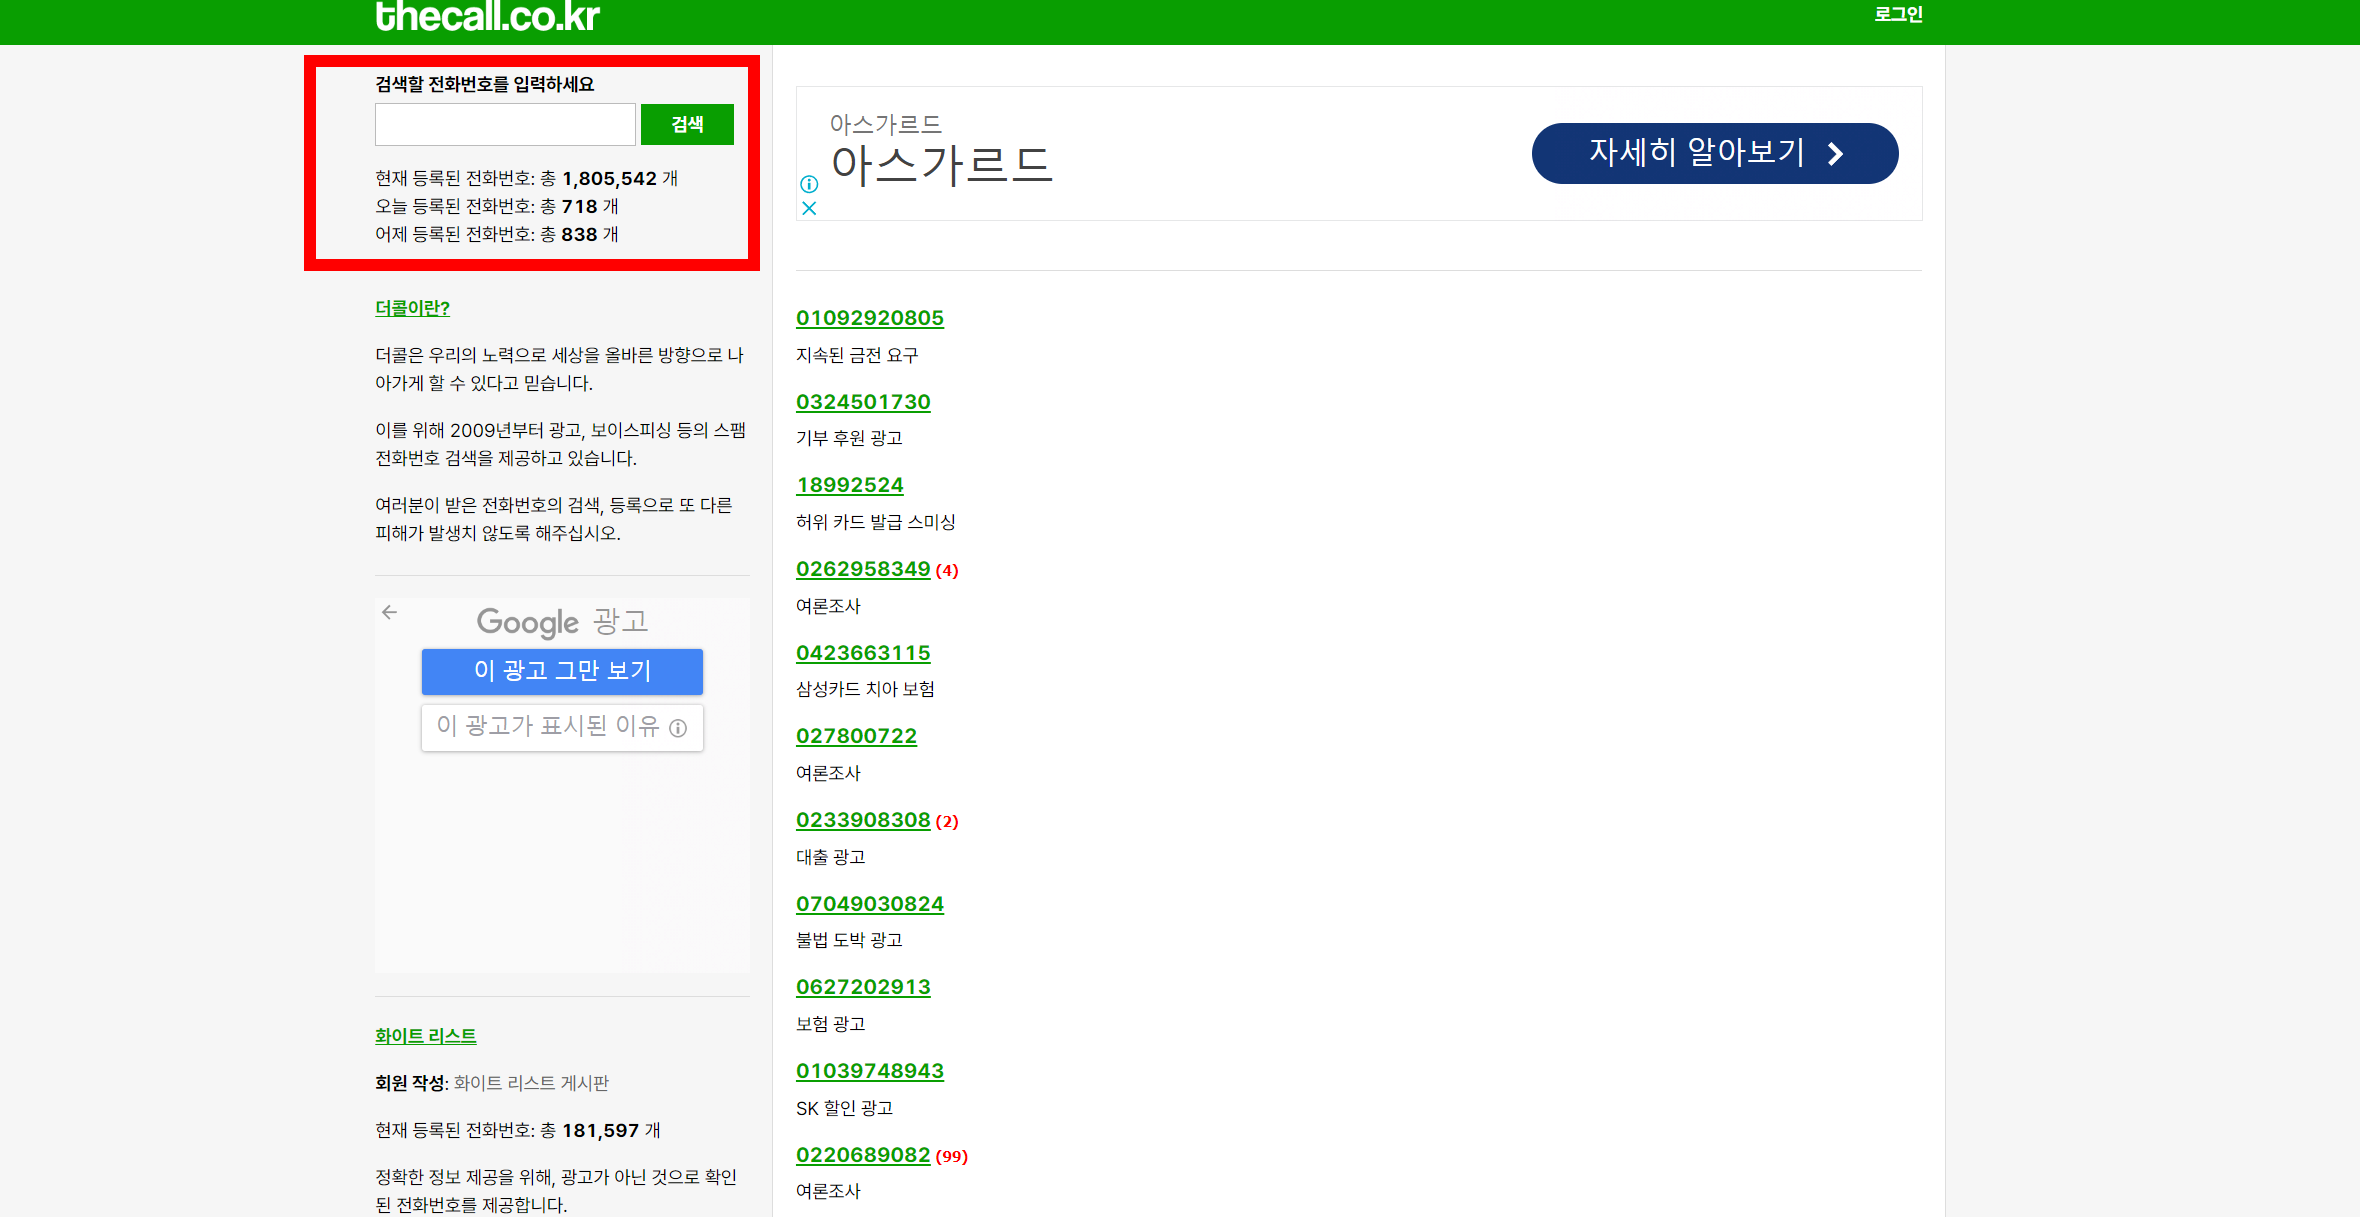Screen dimensions: 2360x1217
Task: Open the 더콜이란? link
Action: 412,308
